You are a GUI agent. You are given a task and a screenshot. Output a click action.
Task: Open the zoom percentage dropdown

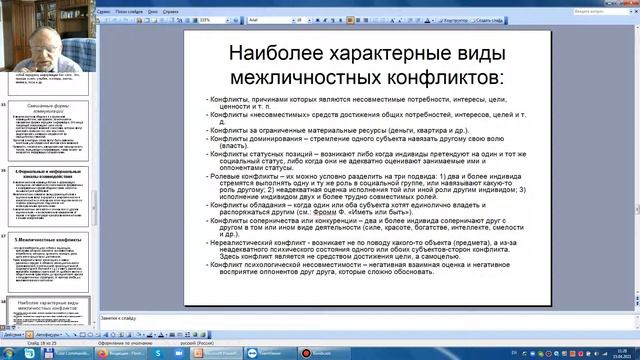click(x=228, y=20)
